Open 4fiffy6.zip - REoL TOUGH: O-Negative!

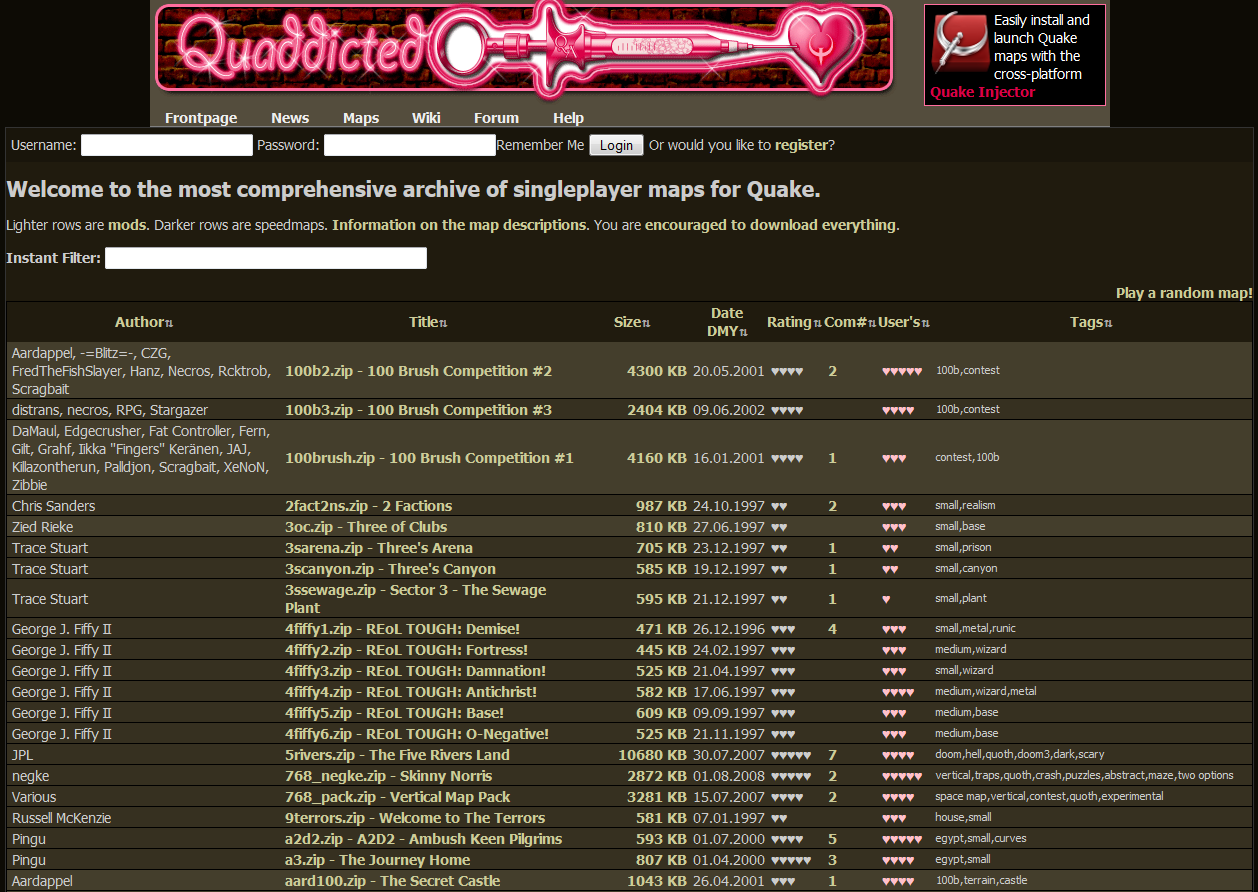pos(417,734)
